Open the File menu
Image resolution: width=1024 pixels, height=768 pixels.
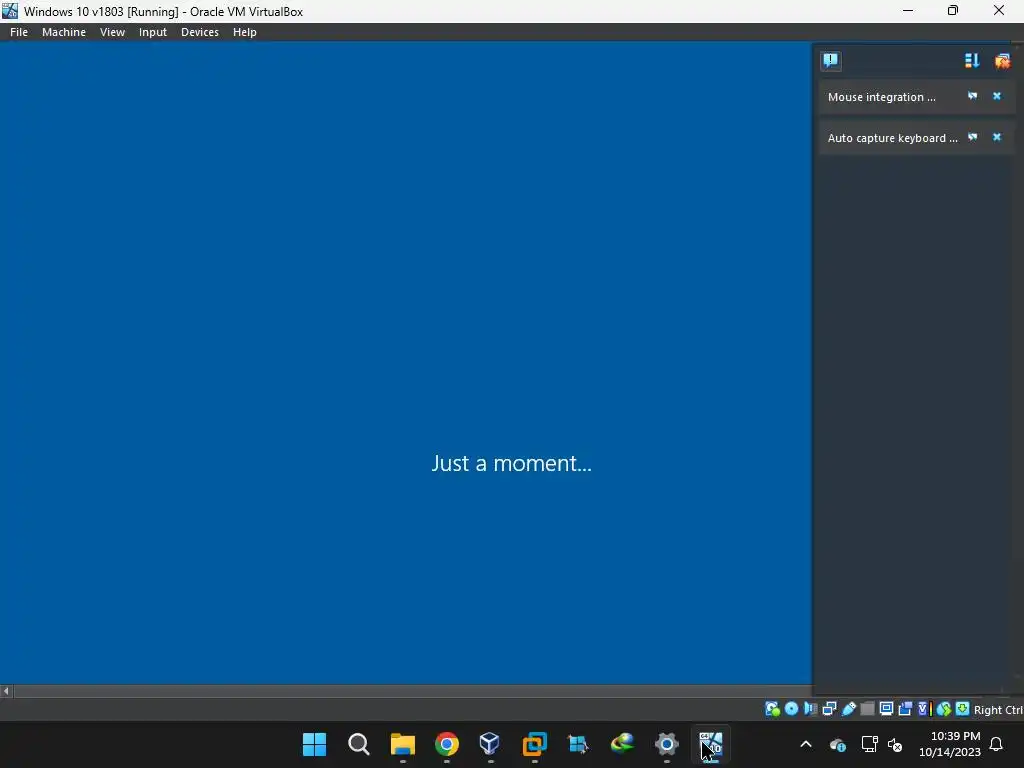coord(19,32)
